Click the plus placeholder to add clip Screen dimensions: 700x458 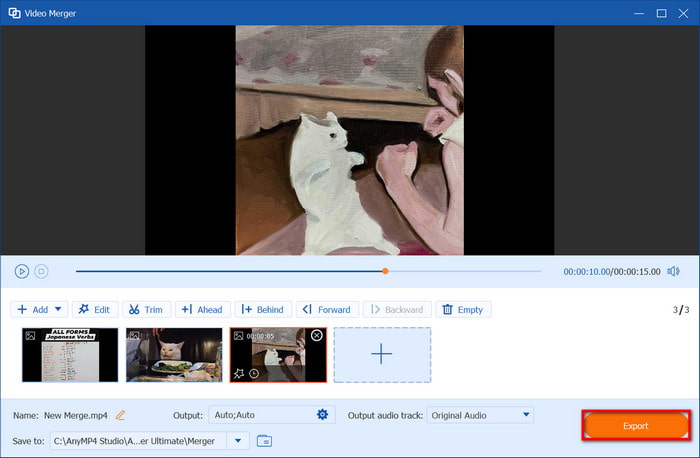(x=382, y=355)
